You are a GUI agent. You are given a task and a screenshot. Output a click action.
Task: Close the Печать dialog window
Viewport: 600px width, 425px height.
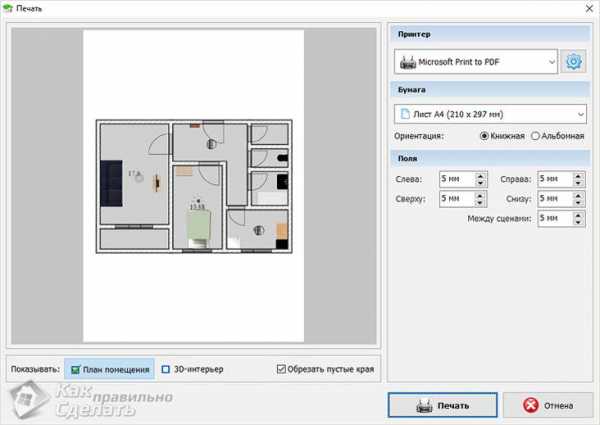point(587,8)
